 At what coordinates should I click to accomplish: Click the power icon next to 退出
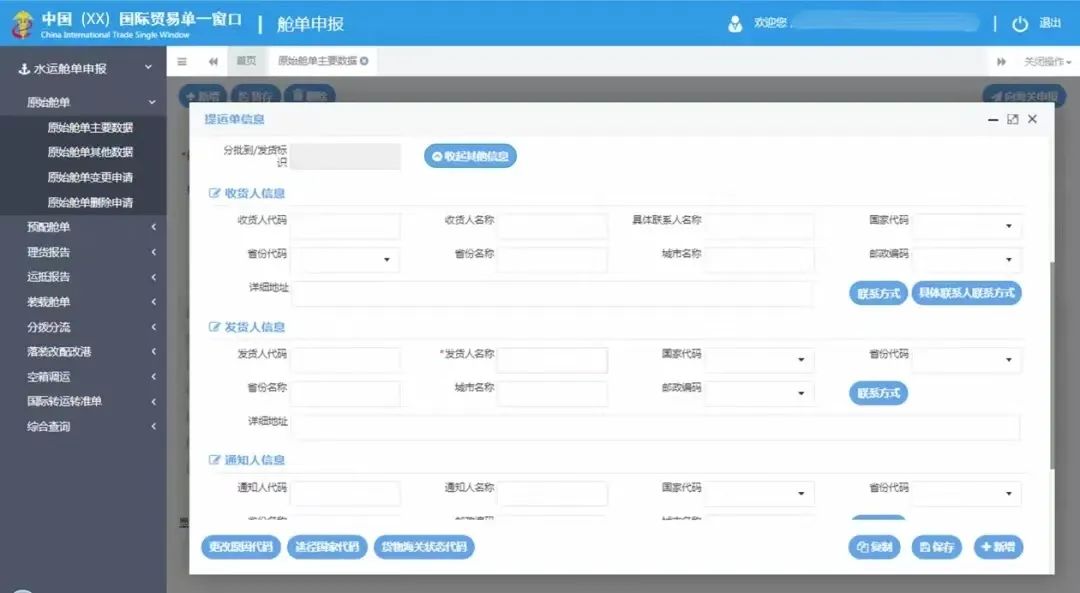tap(1020, 23)
